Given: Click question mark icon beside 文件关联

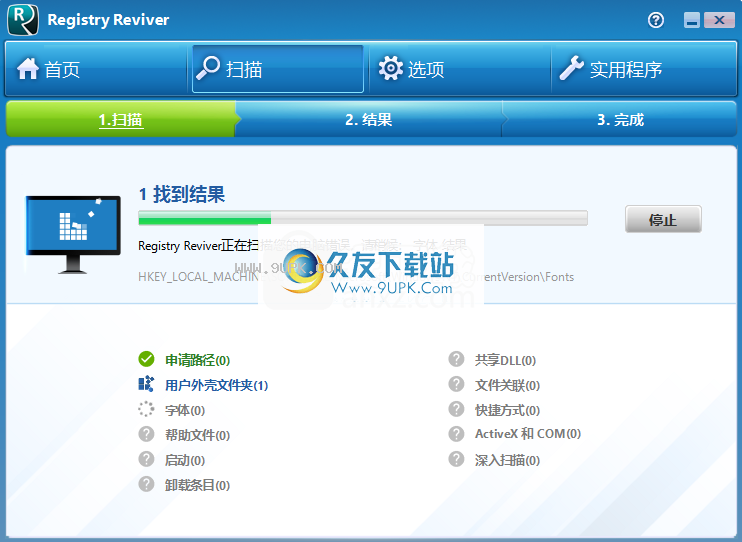Looking at the screenshot, I should pyautogui.click(x=456, y=384).
